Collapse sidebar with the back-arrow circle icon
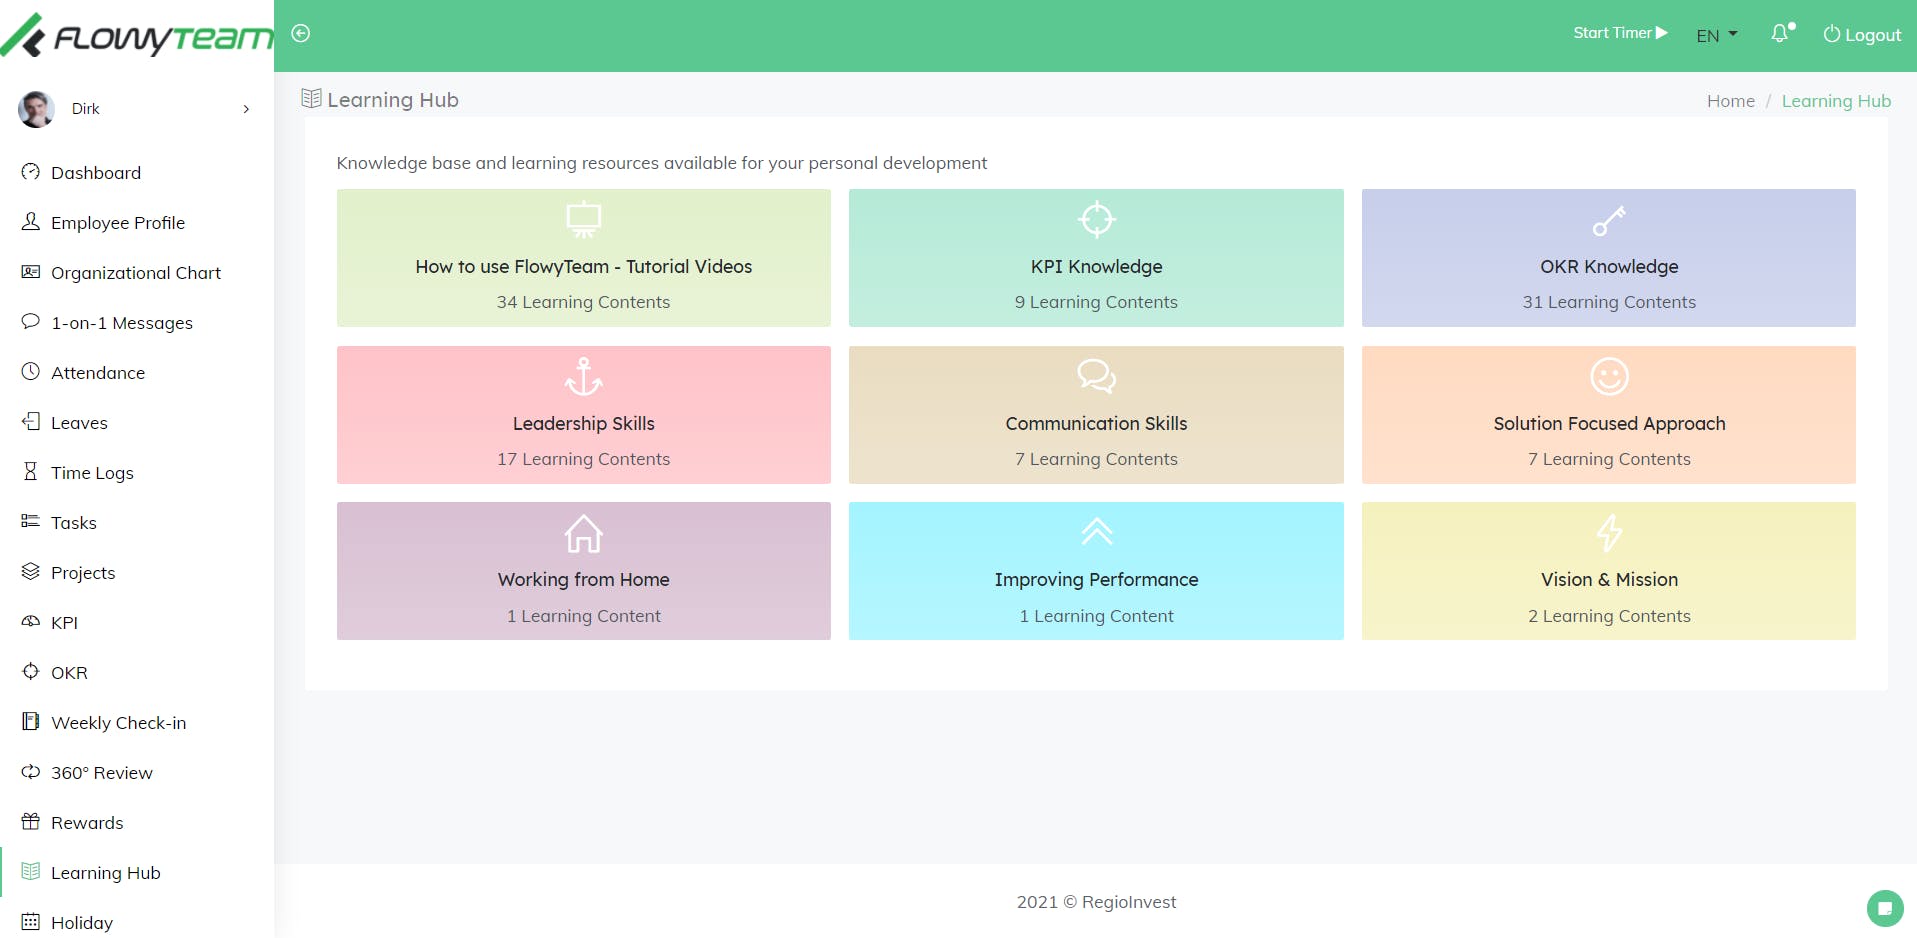The width and height of the screenshot is (1917, 938). tap(300, 34)
